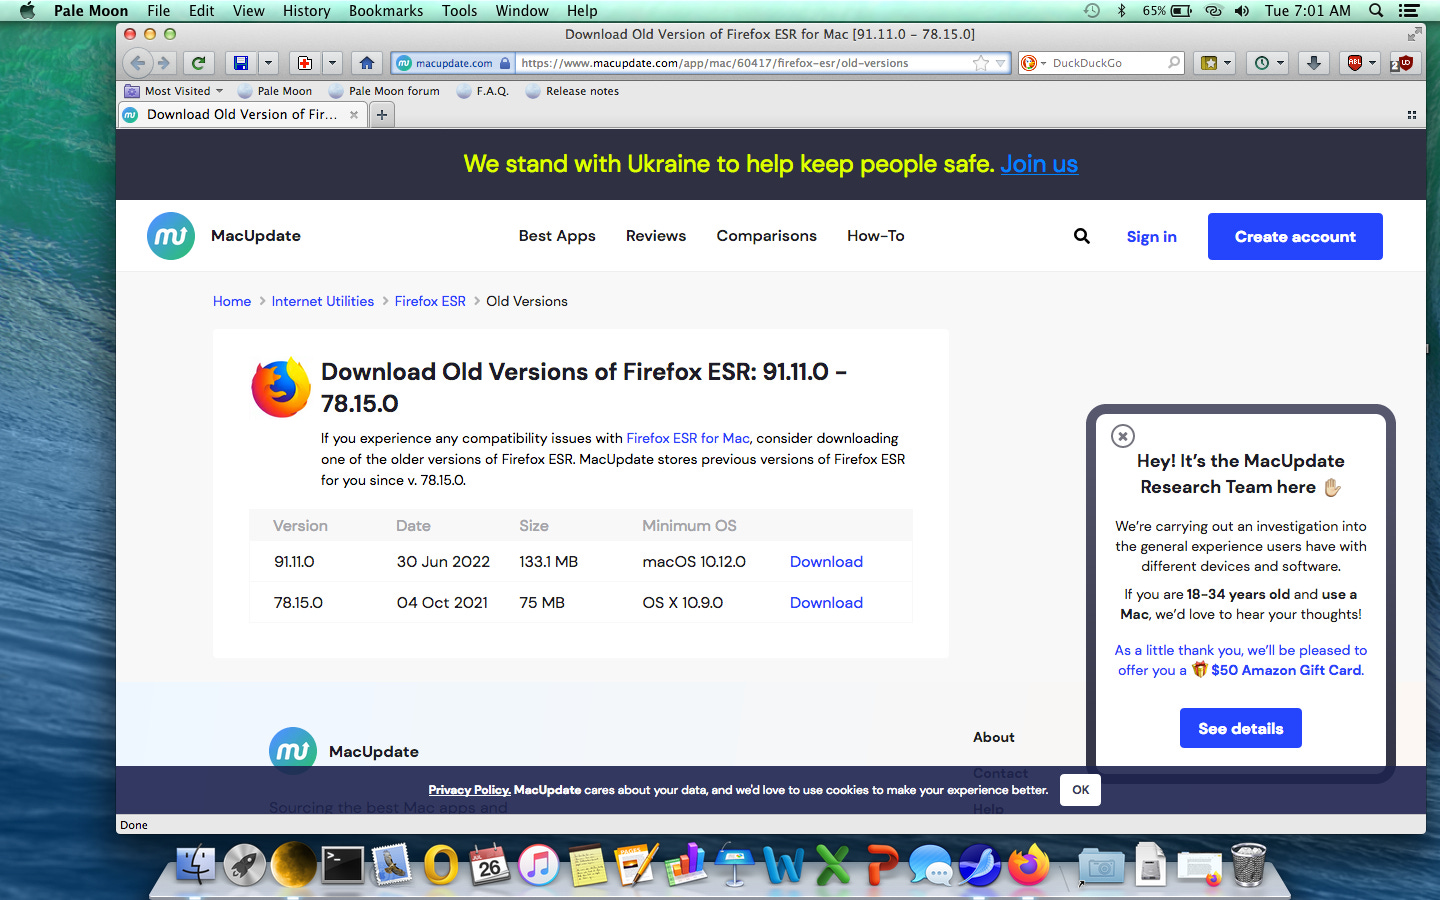Reload the page with the green refresh icon
The width and height of the screenshot is (1440, 900).
198,63
